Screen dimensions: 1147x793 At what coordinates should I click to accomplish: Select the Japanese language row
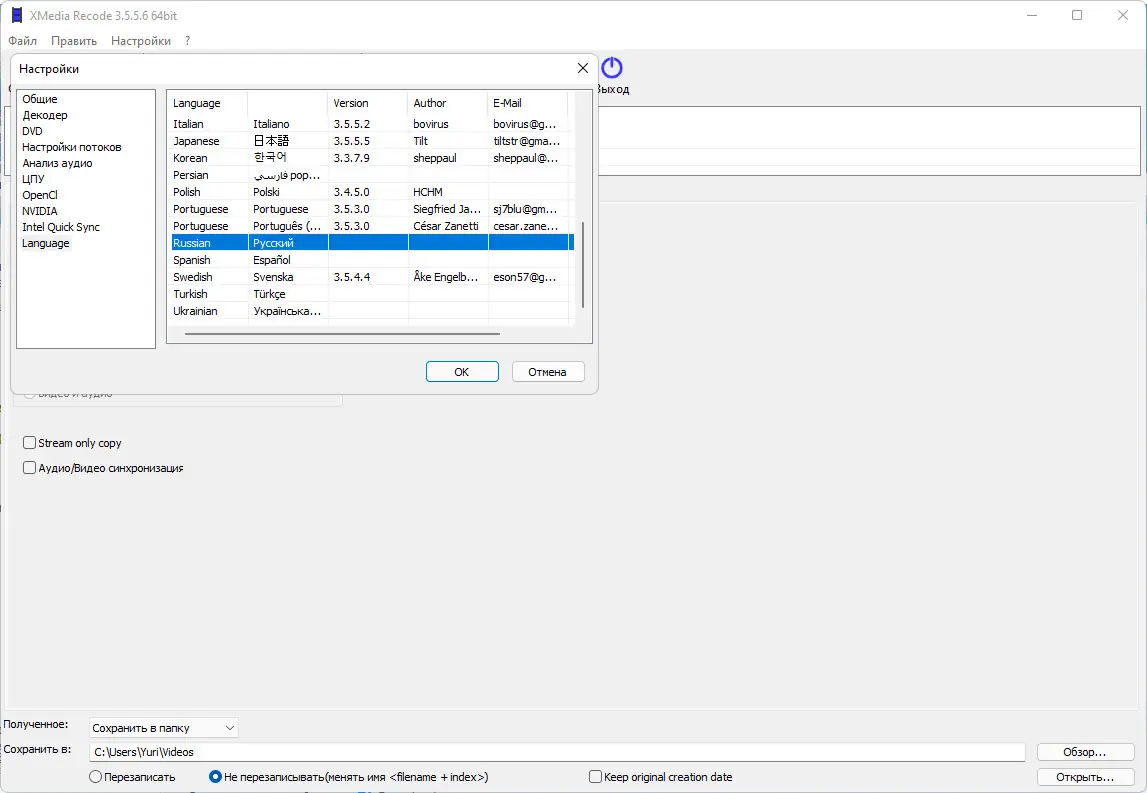point(370,141)
